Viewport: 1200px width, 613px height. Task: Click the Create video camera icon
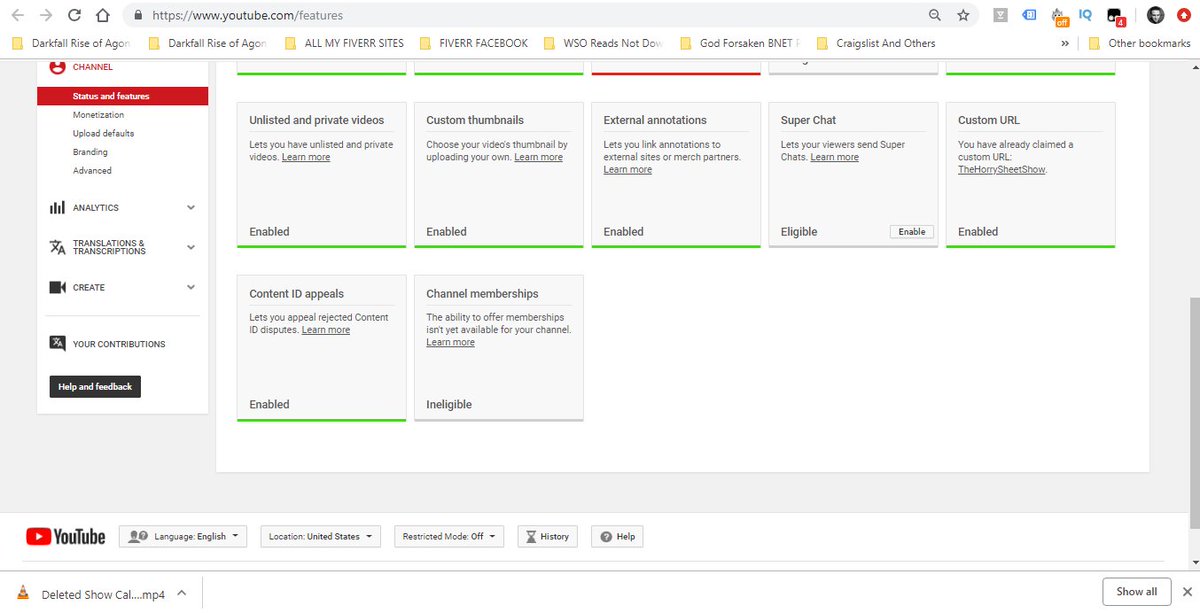click(57, 287)
